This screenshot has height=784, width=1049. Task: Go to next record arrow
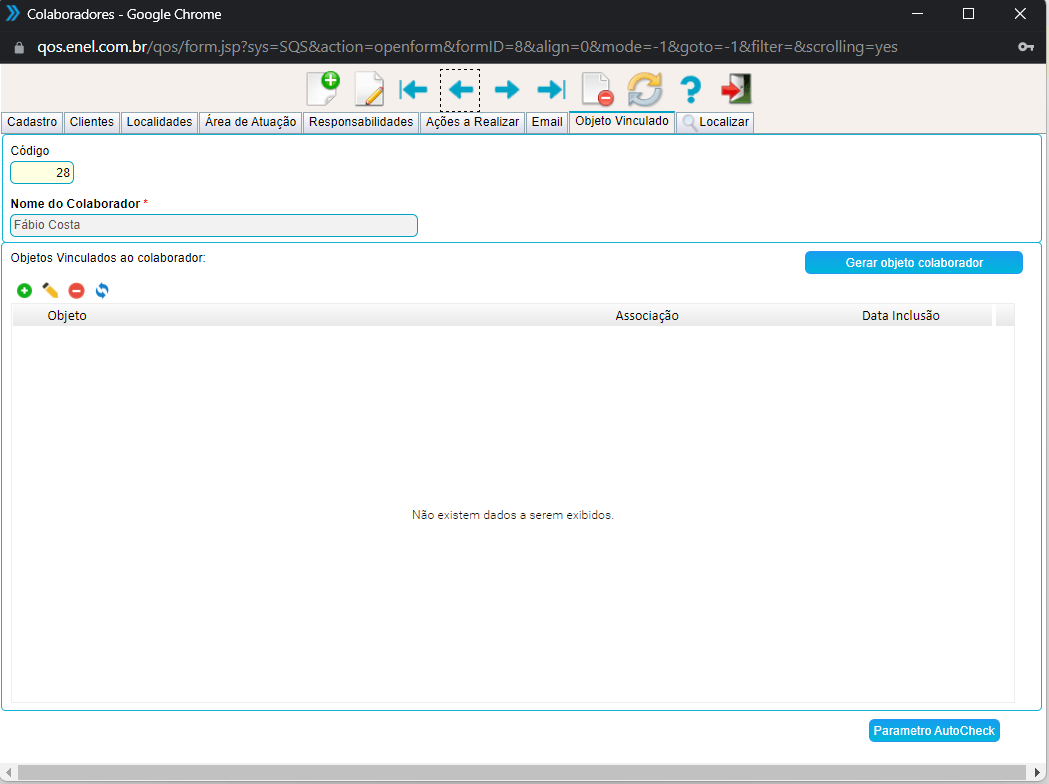coord(507,90)
